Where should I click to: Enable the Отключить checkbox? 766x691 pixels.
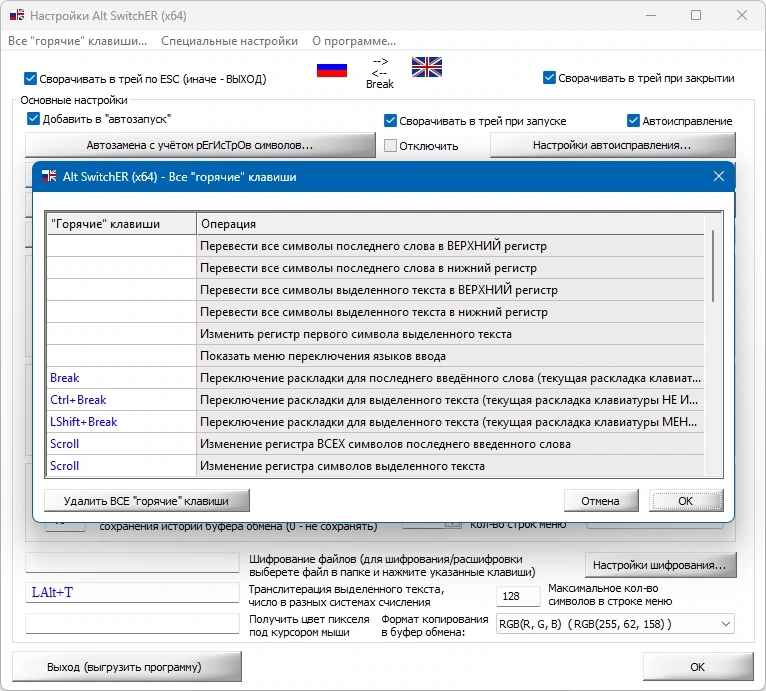390,146
